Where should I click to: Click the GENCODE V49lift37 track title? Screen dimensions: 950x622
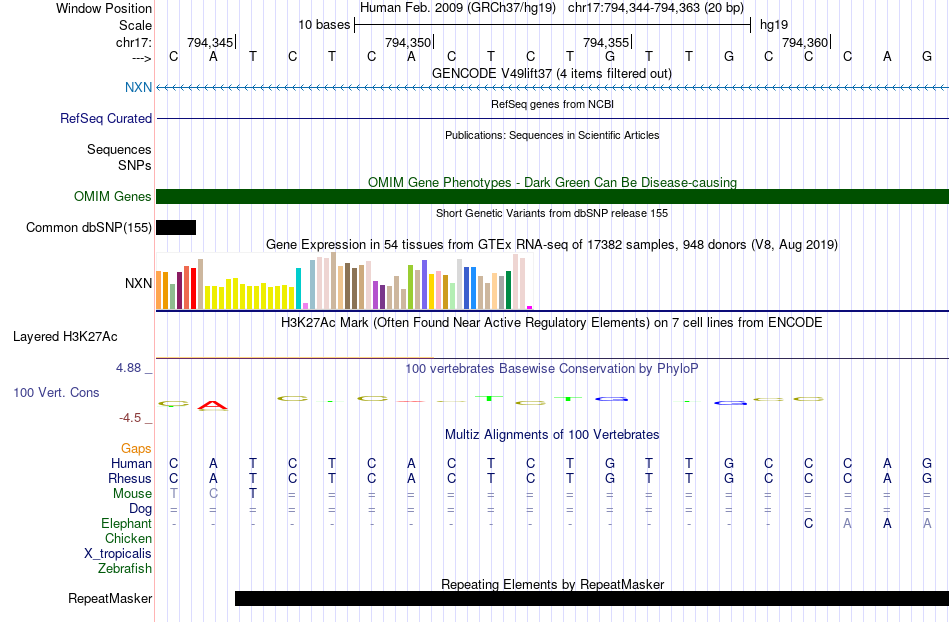[x=551, y=73]
